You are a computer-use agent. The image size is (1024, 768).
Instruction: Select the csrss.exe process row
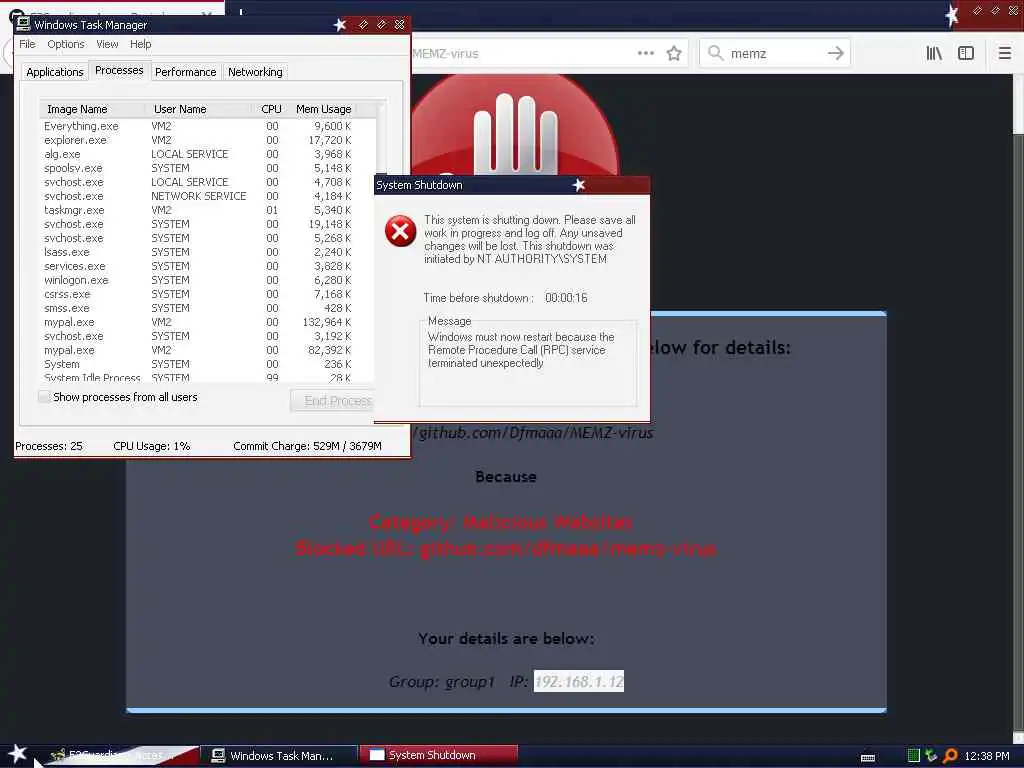[207, 294]
